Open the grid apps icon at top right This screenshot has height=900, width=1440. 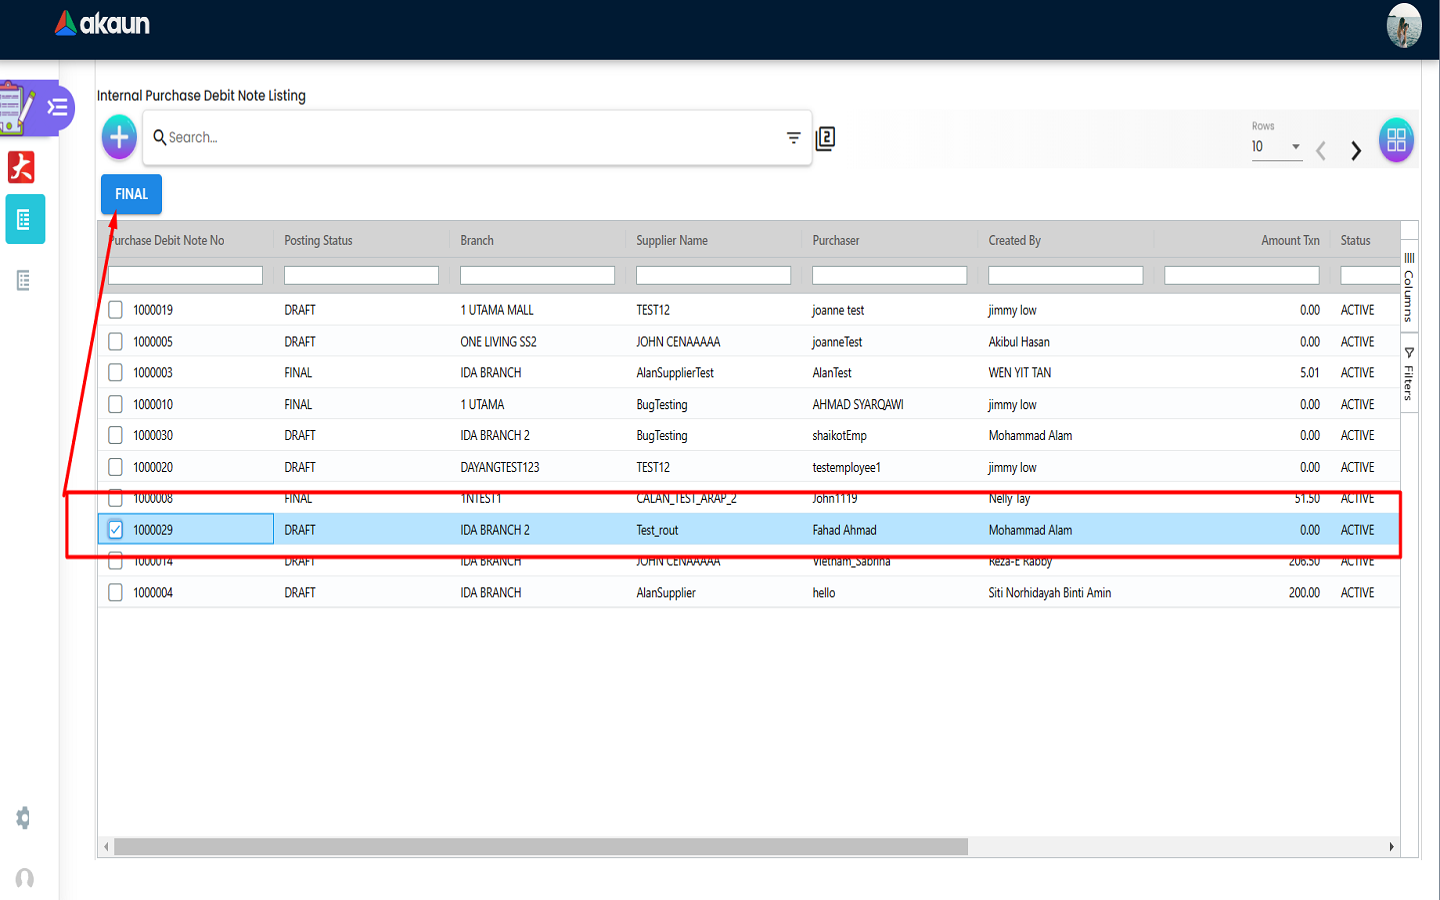pos(1396,140)
